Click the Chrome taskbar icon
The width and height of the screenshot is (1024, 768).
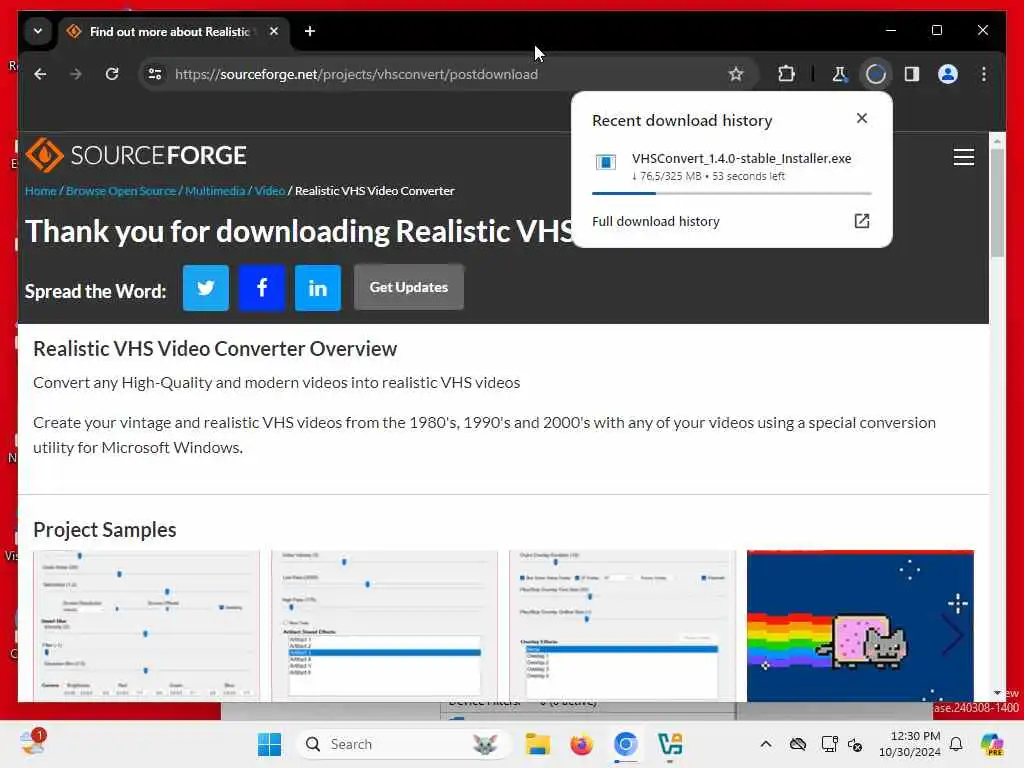click(x=626, y=744)
